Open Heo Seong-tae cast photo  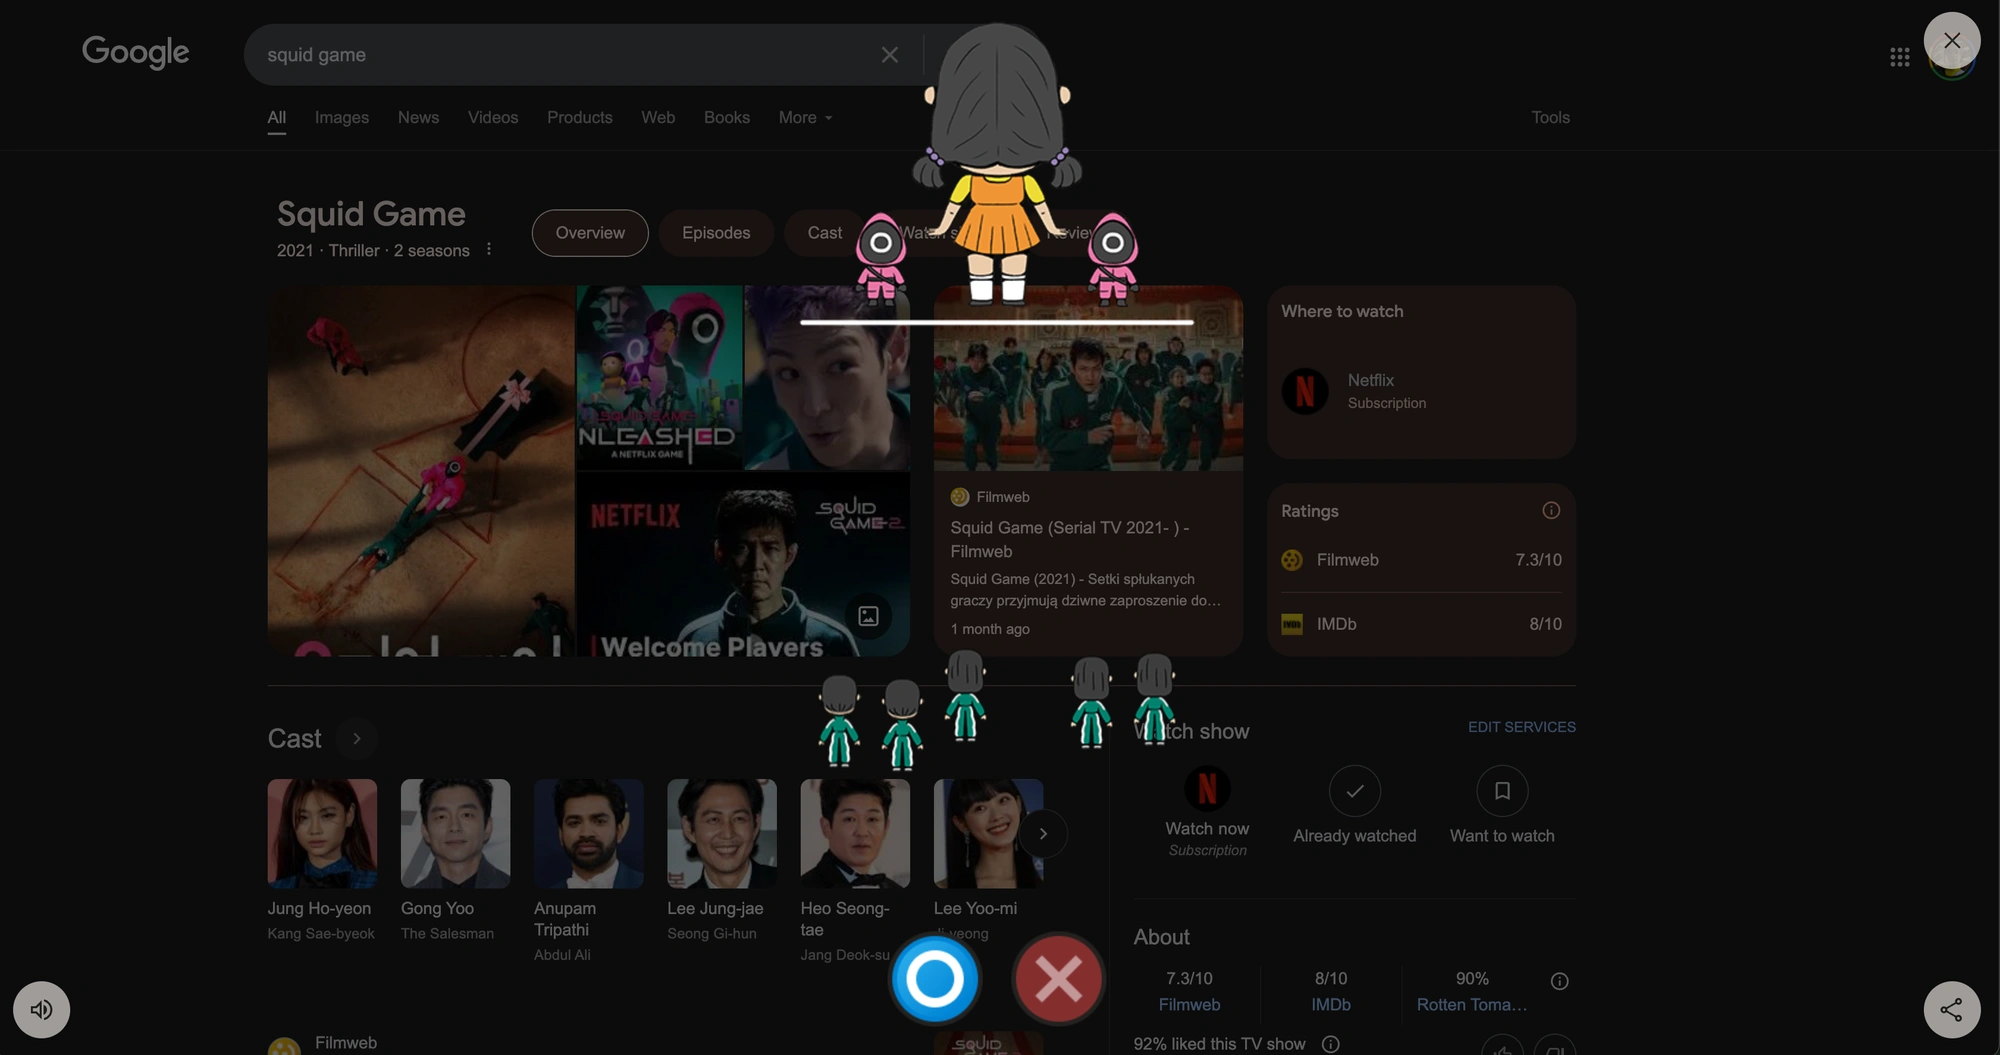[x=855, y=834]
